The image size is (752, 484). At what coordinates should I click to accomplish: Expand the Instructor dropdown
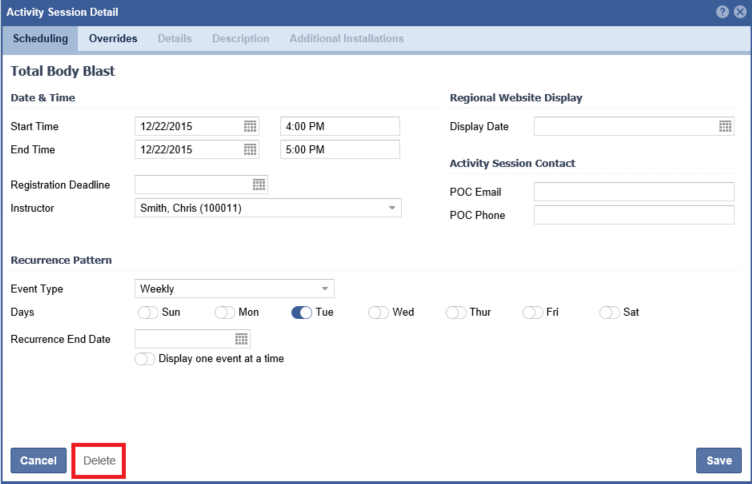click(392, 208)
